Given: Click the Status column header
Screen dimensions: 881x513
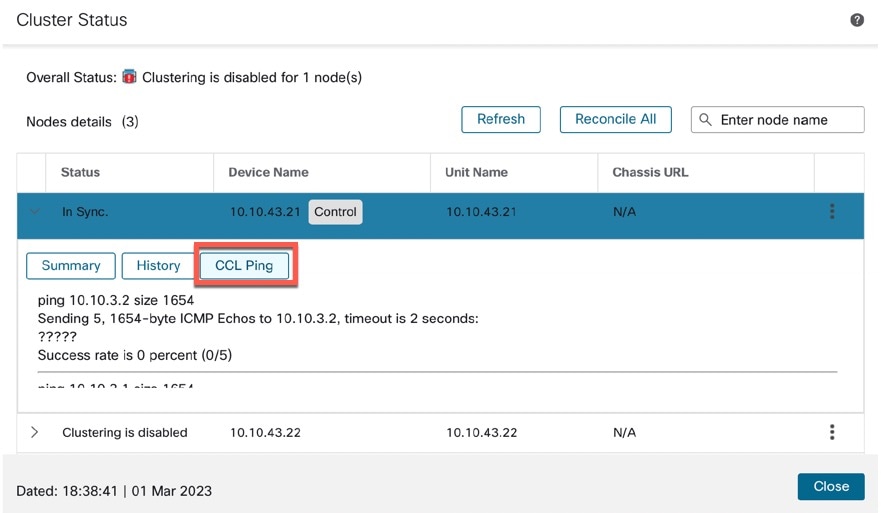Looking at the screenshot, I should [80, 172].
